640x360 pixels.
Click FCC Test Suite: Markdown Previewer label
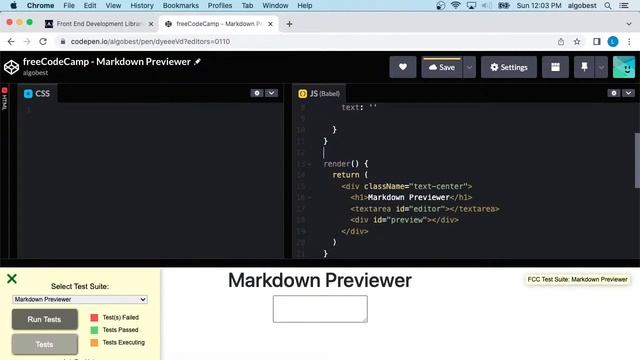[x=577, y=280]
